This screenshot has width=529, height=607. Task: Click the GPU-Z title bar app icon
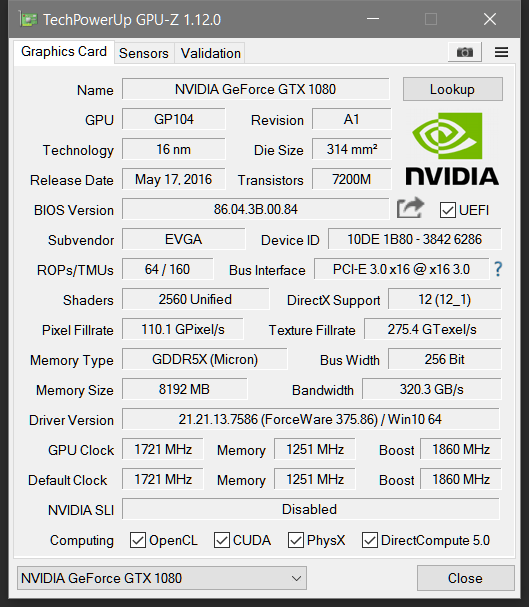click(28, 19)
